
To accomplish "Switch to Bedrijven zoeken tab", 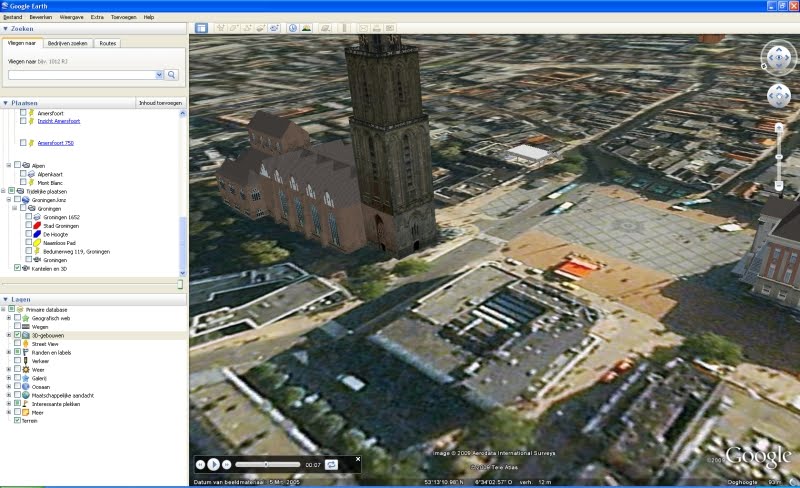I will coord(67,43).
